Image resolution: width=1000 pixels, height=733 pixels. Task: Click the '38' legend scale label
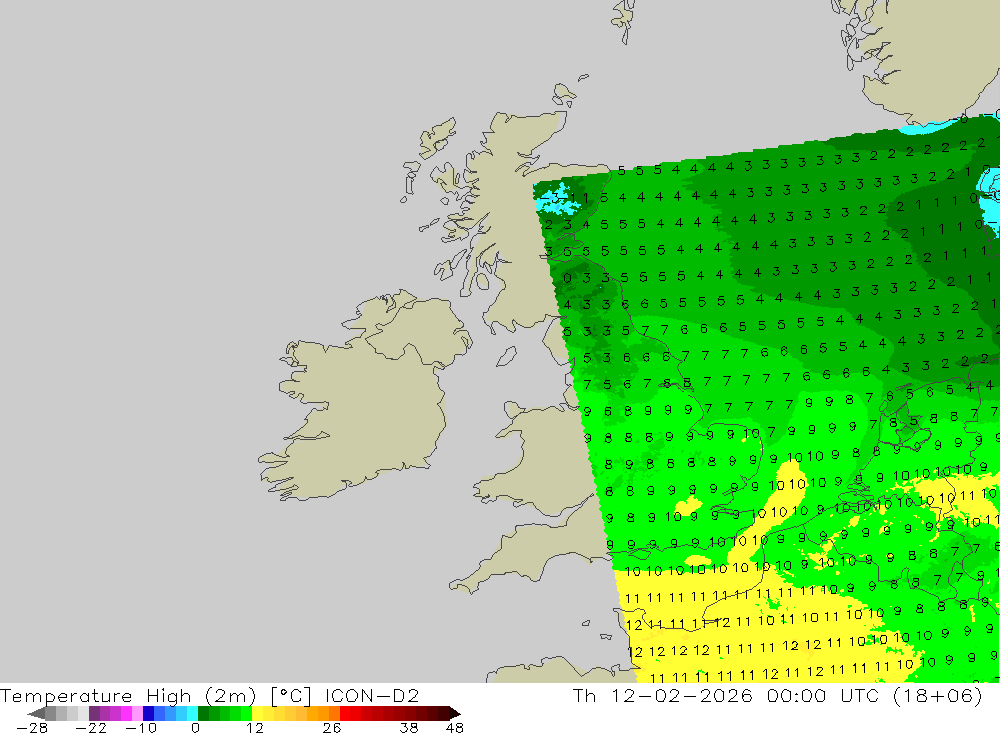409,728
